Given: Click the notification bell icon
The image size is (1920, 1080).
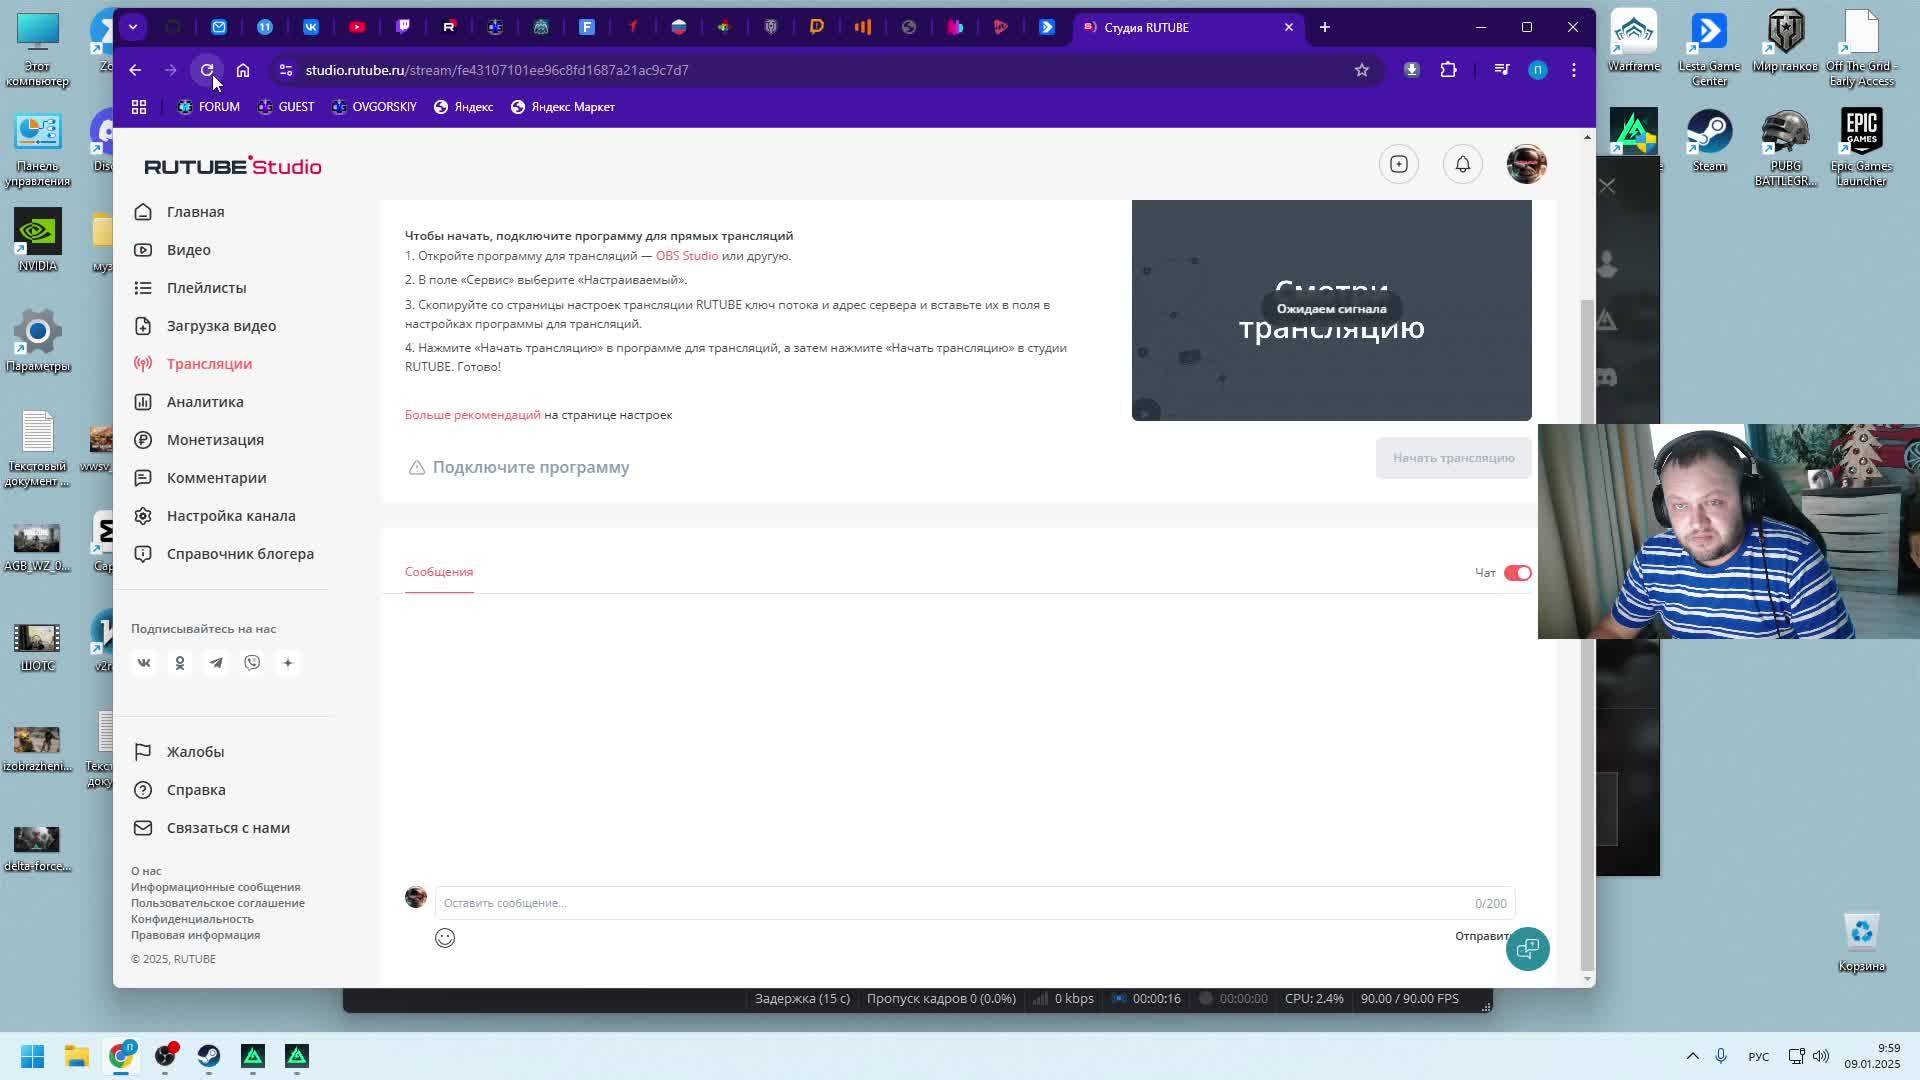Looking at the screenshot, I should click(x=1462, y=164).
